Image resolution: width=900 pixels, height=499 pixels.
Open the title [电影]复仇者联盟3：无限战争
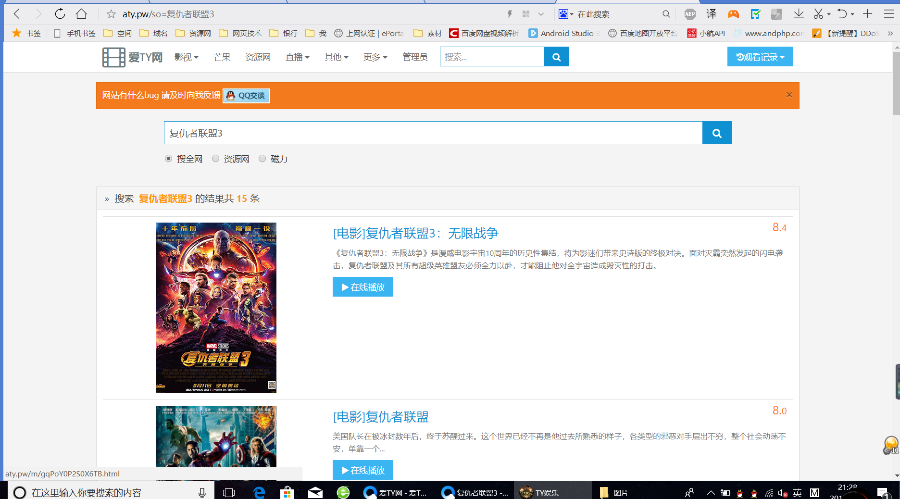tap(415, 233)
